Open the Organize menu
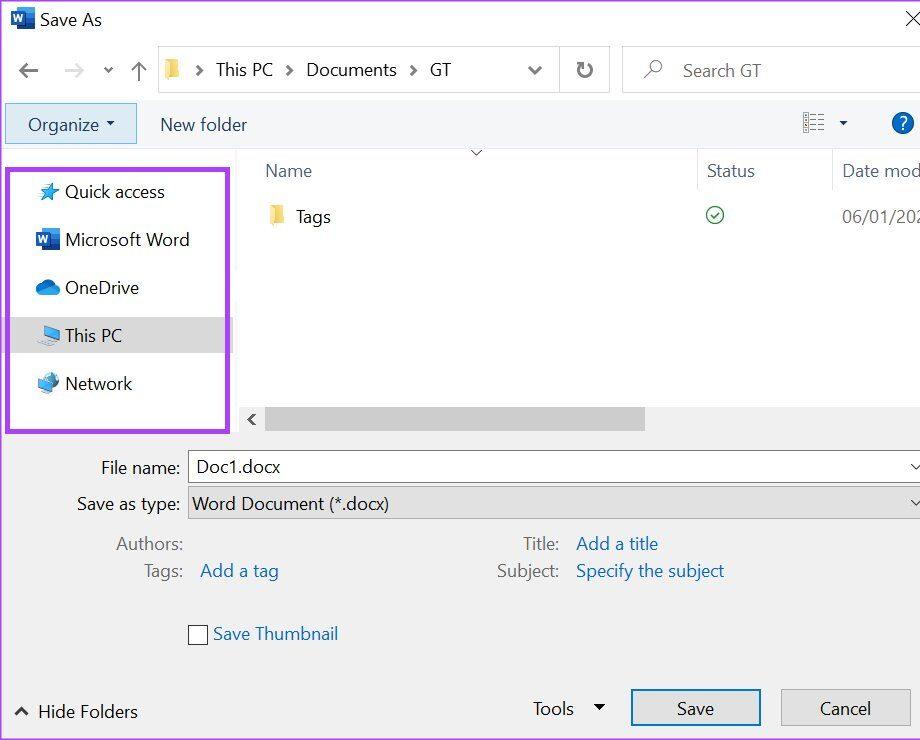920x740 pixels. 71,124
